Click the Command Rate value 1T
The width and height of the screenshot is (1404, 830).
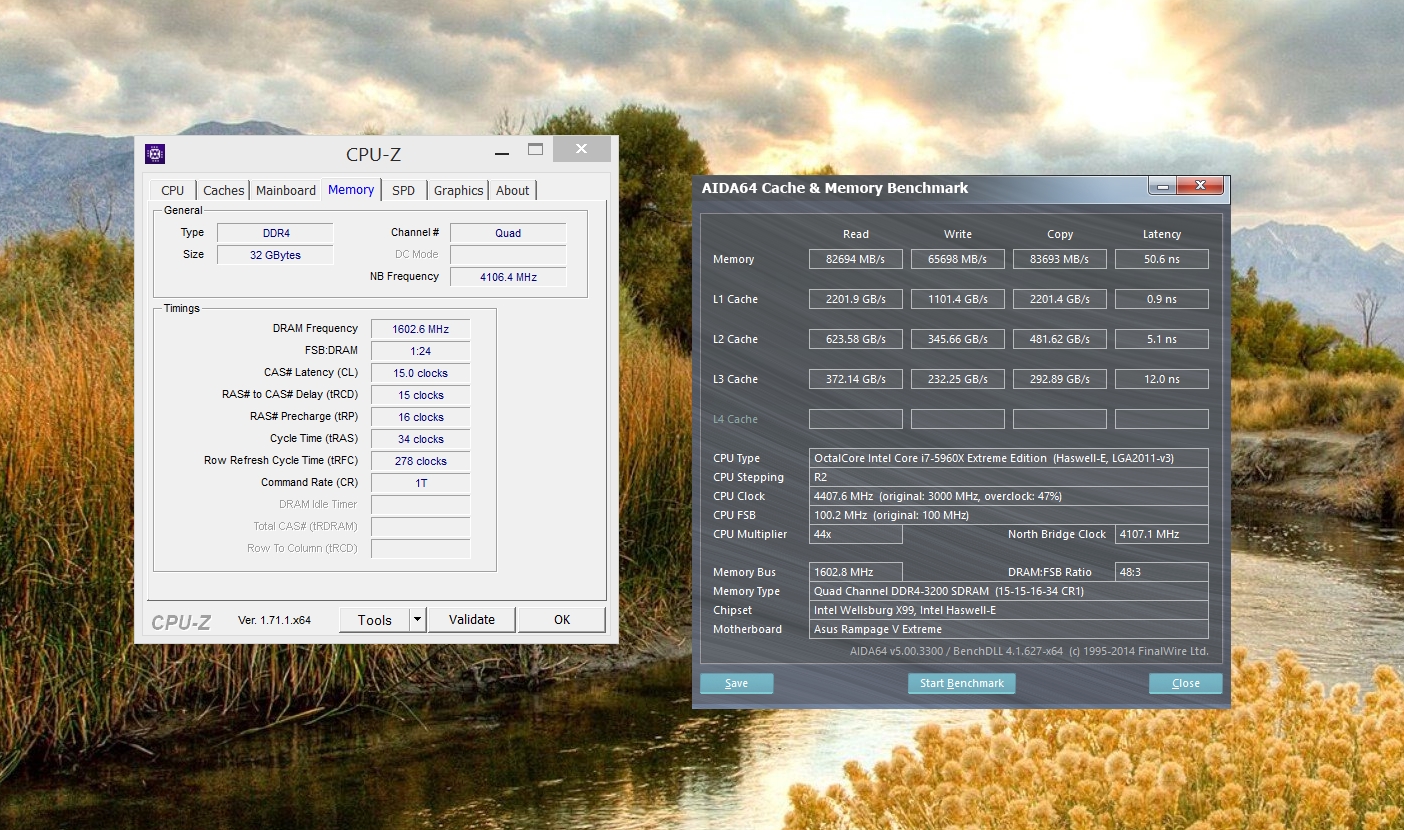pos(420,483)
